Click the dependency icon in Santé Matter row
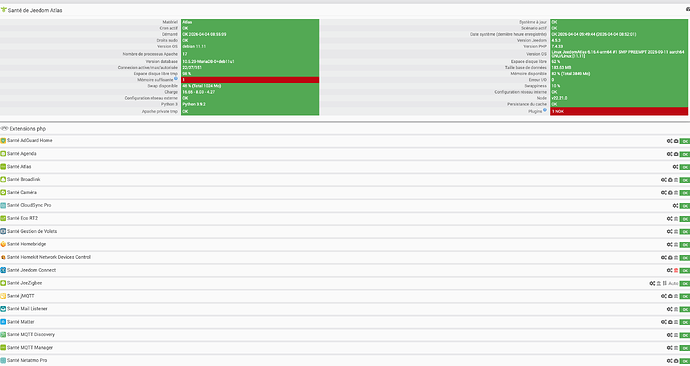The image size is (690, 366). (670, 322)
